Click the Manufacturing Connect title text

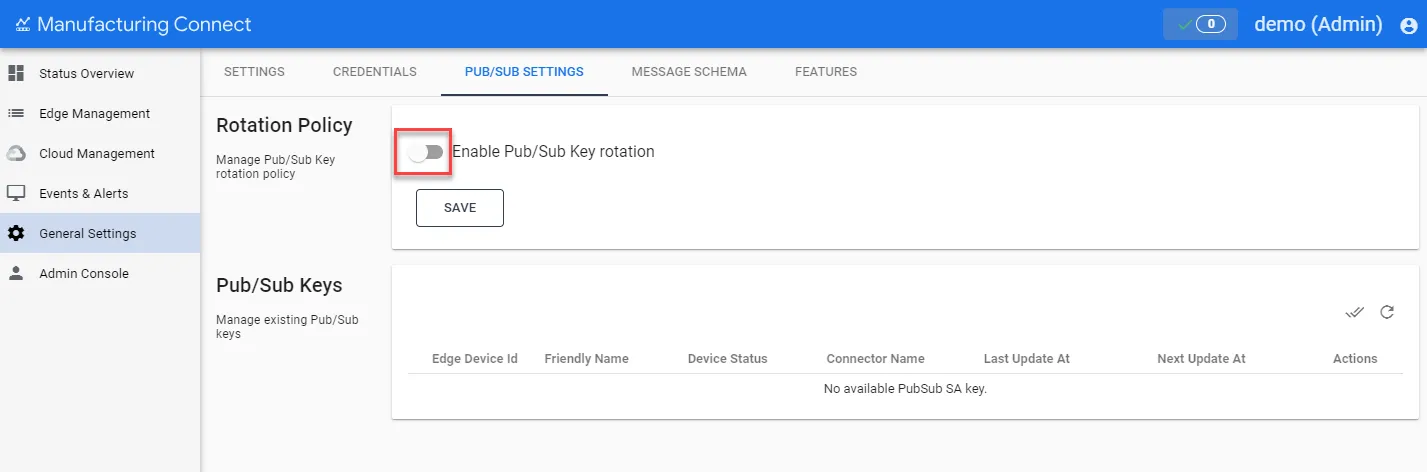tap(144, 24)
